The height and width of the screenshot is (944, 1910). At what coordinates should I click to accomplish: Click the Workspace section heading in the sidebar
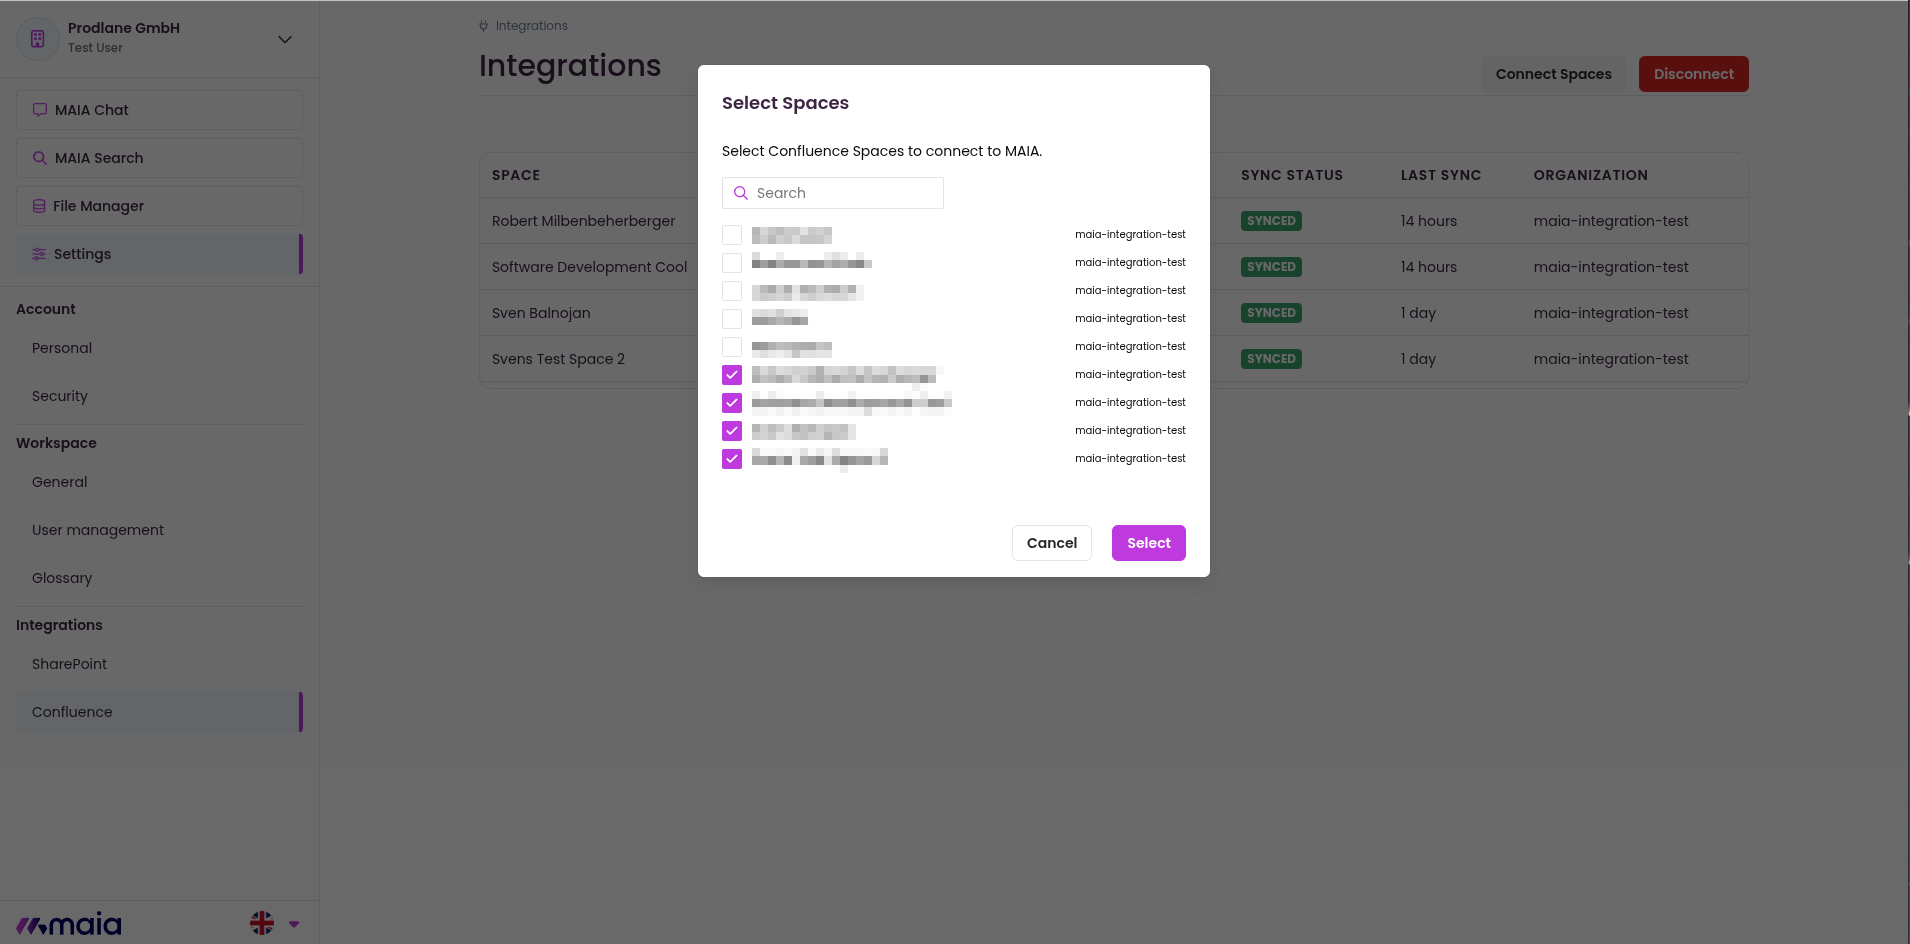(56, 443)
